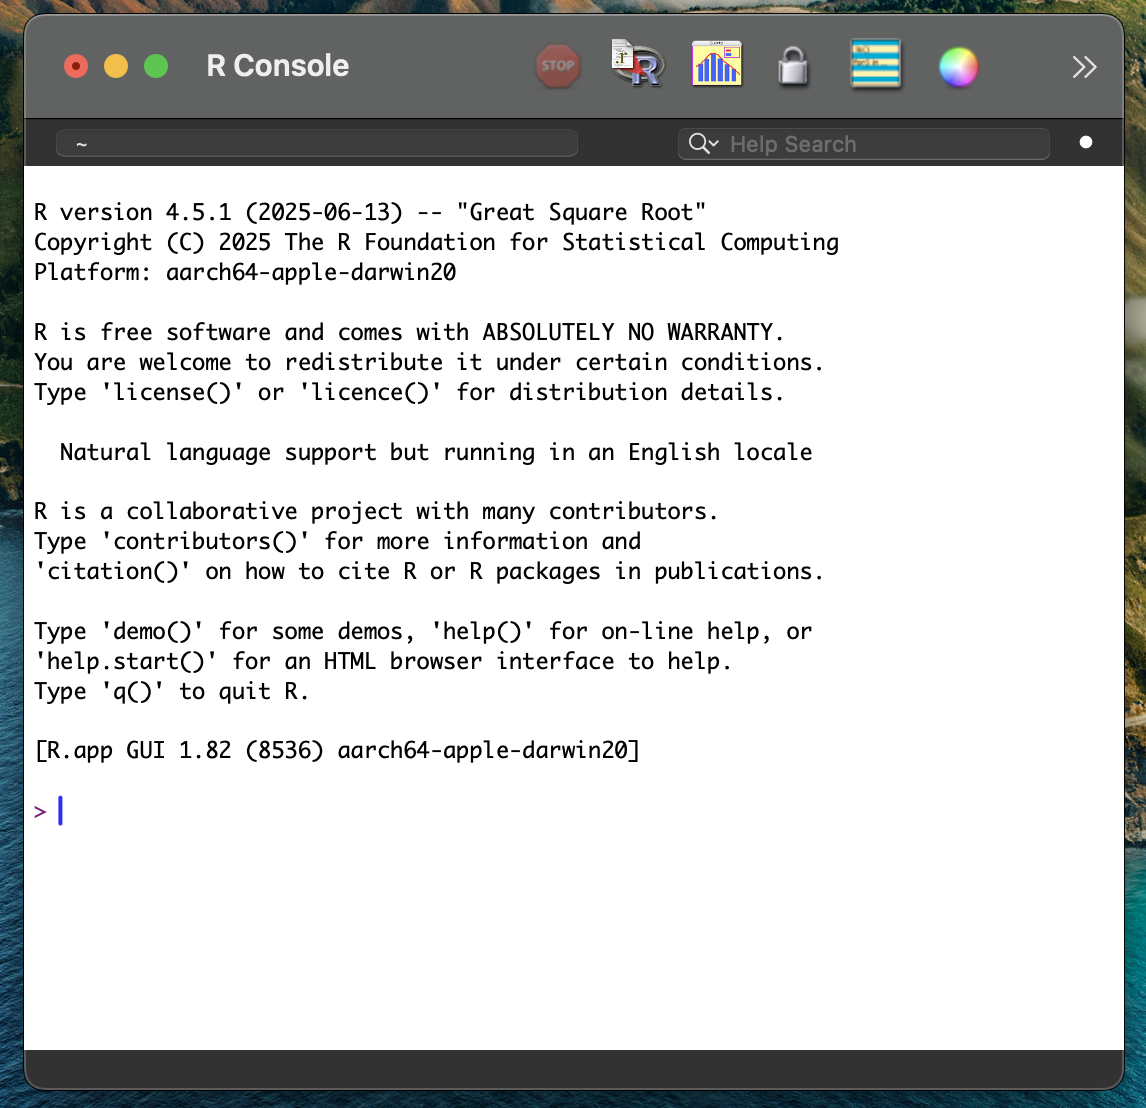Click the padlock authorize icon
This screenshot has height=1108, width=1146.
tap(793, 67)
